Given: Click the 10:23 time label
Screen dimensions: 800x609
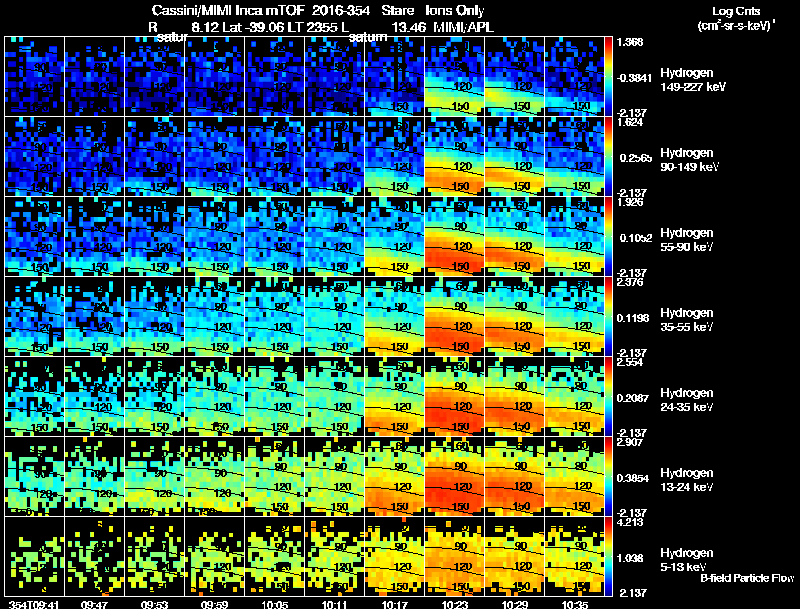Looking at the screenshot, I should click(454, 605).
